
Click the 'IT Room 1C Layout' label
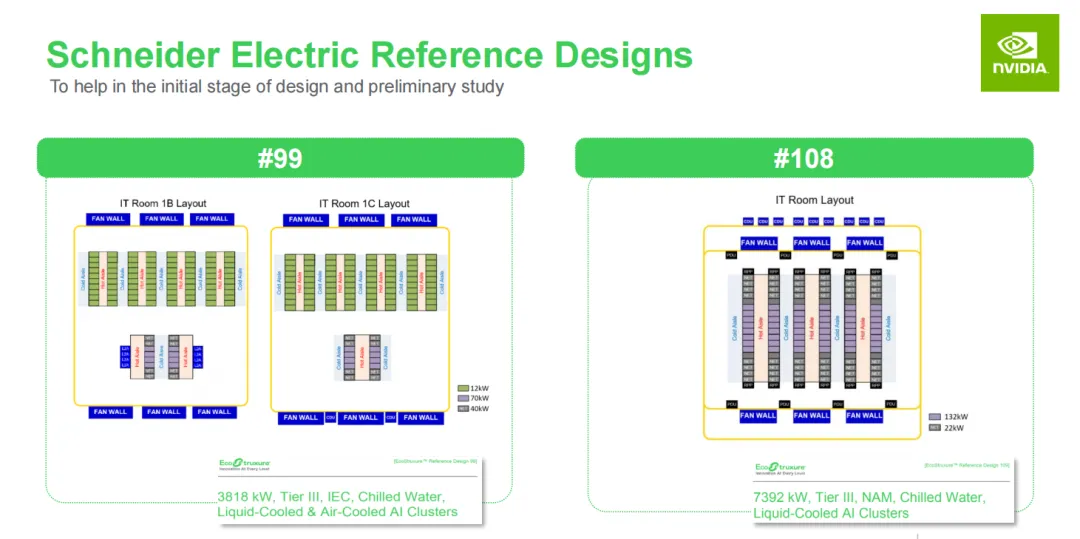coord(364,203)
